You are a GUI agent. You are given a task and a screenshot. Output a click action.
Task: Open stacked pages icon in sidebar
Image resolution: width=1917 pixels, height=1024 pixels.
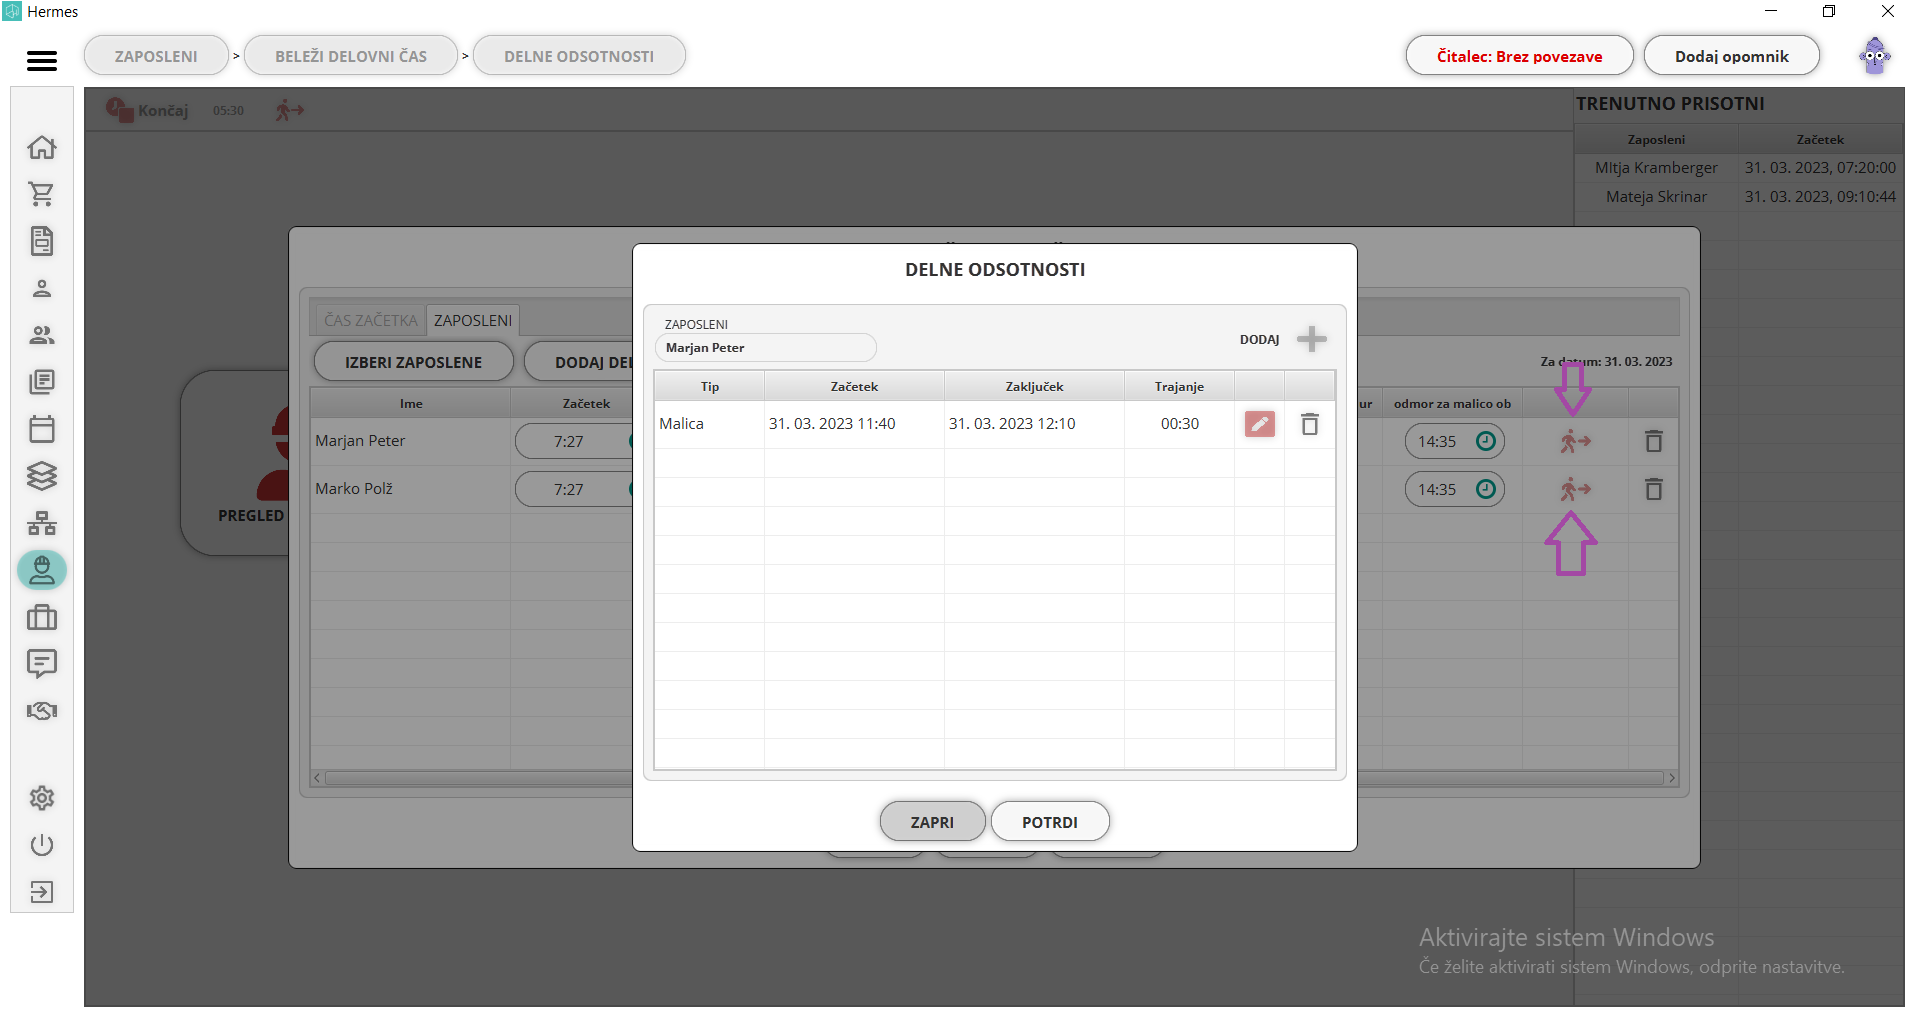coord(42,382)
